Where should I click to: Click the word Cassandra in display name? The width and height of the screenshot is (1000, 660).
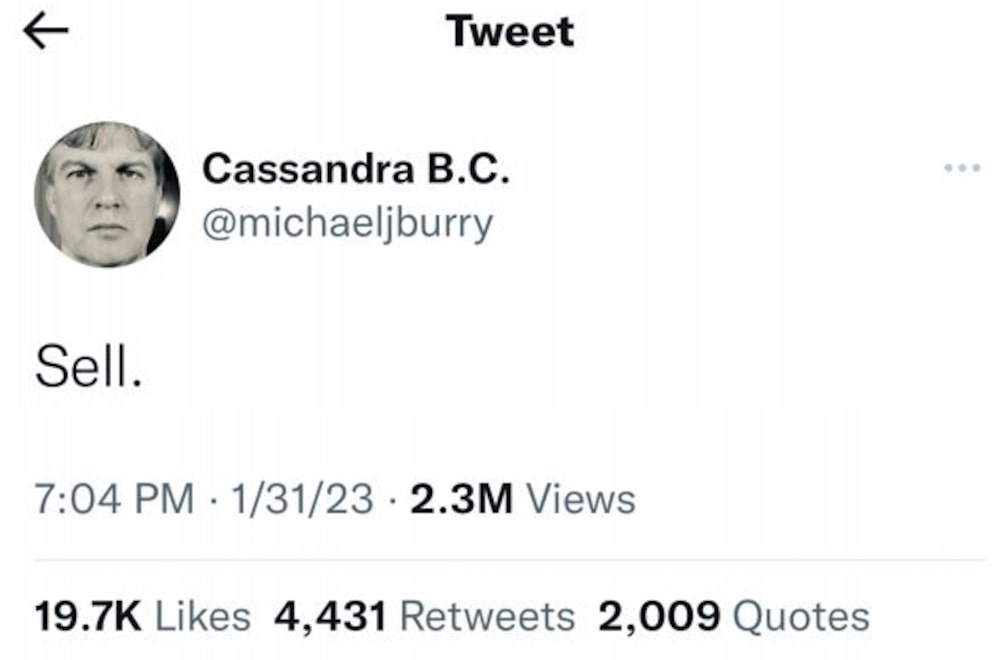click(x=307, y=171)
